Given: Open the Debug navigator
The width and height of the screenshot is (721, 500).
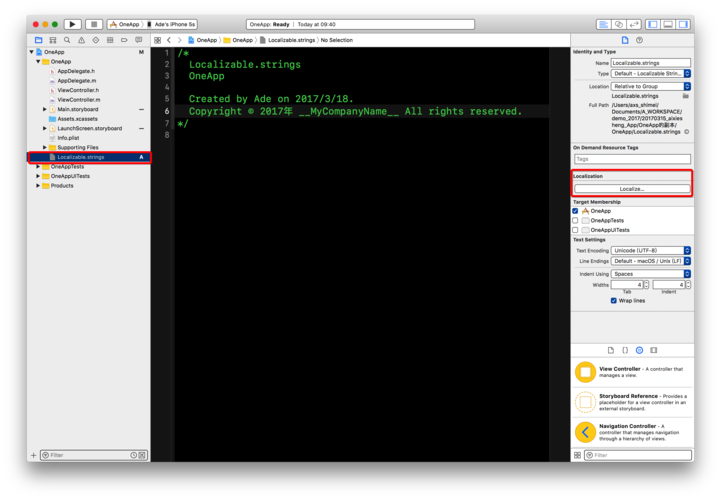Looking at the screenshot, I should pyautogui.click(x=110, y=40).
